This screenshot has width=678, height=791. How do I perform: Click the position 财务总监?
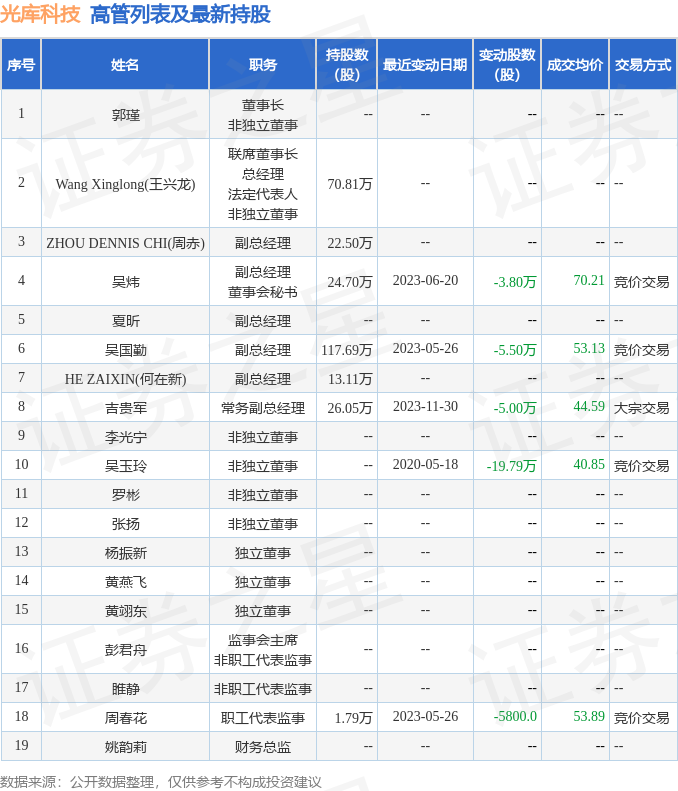pyautogui.click(x=263, y=747)
